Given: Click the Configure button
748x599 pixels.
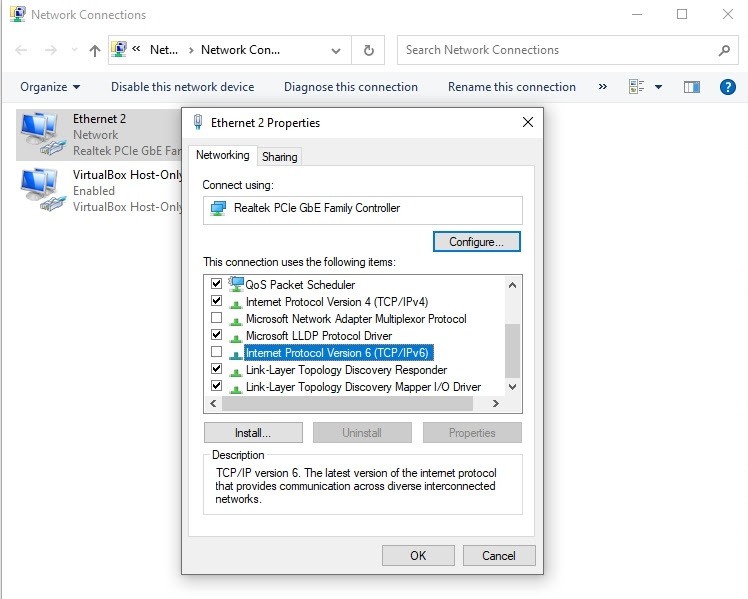Looking at the screenshot, I should pos(477,242).
